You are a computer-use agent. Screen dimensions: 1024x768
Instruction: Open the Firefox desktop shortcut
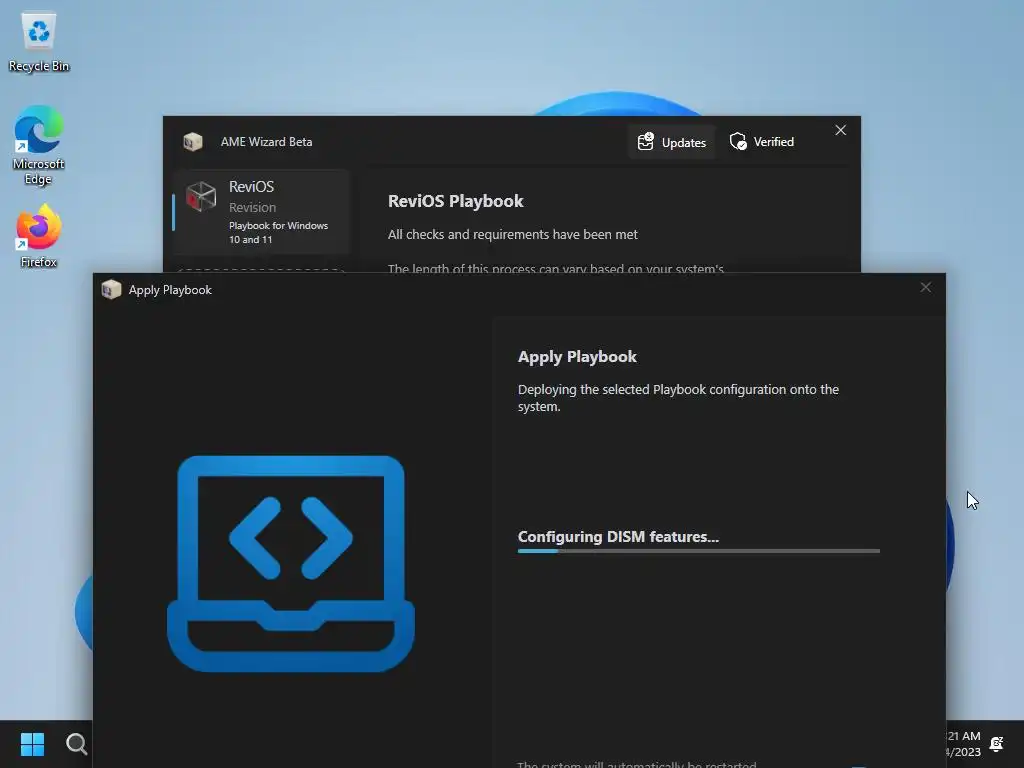pos(39,236)
